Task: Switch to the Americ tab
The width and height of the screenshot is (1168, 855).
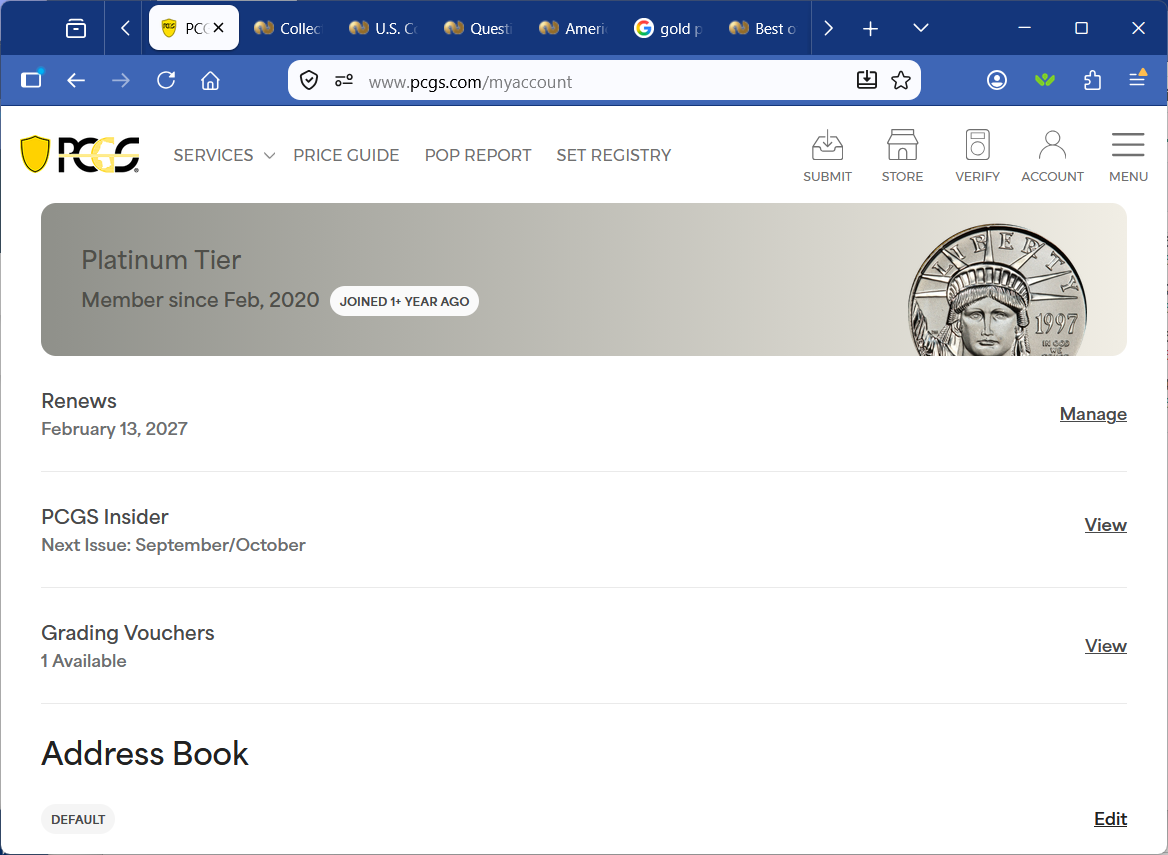Action: (x=574, y=28)
